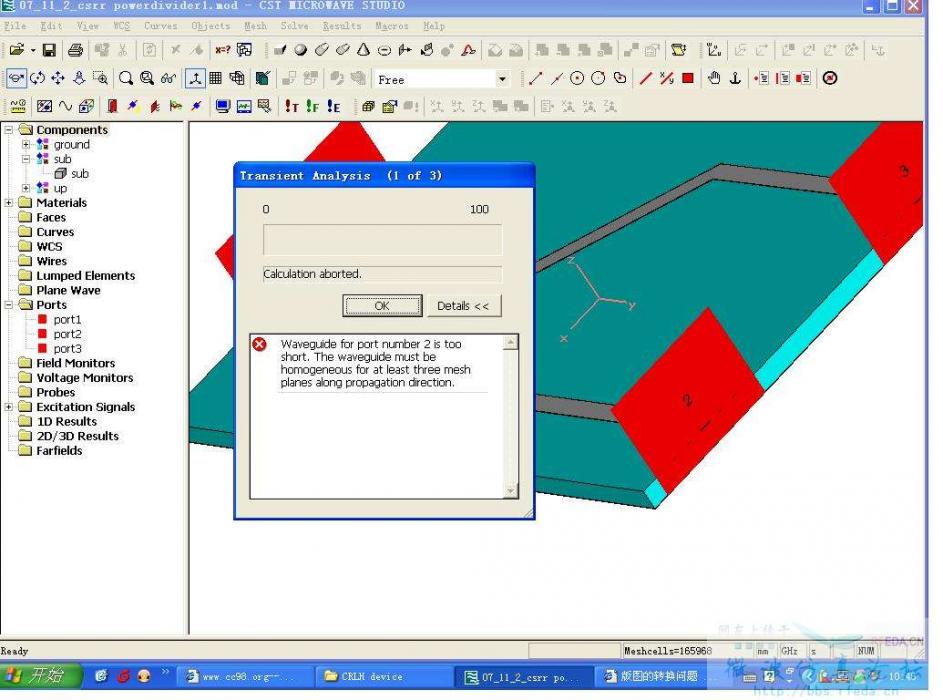
Task: Open the excitation signal sine wave icon
Action: pyautogui.click(x=65, y=106)
